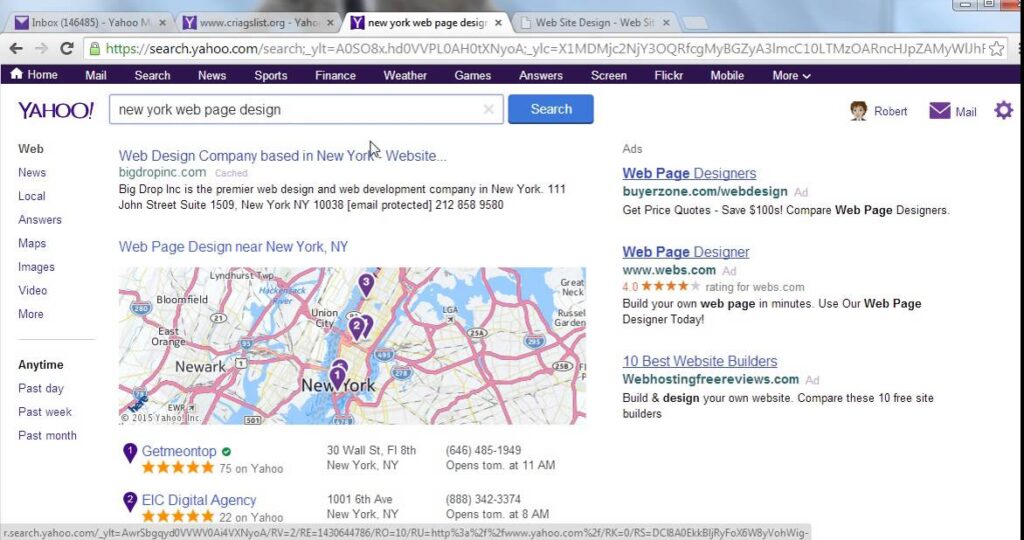Image resolution: width=1024 pixels, height=540 pixels.
Task: Open the purple Mail envelope icon
Action: pyautogui.click(x=939, y=111)
